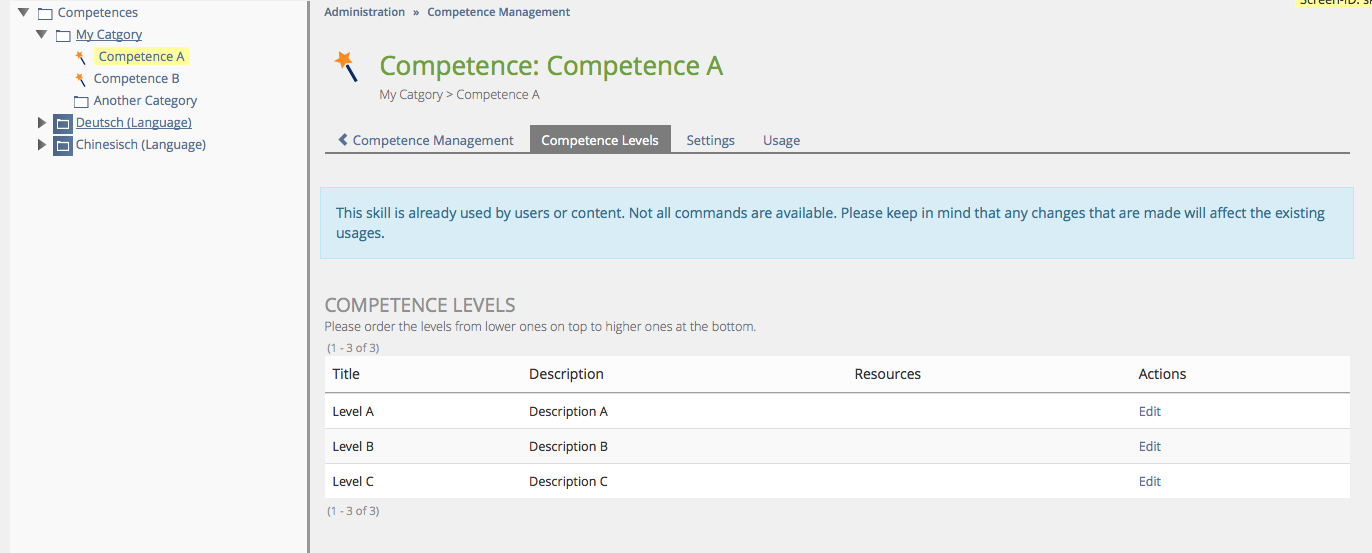Open Administration breadcrumb link
Image resolution: width=1372 pixels, height=553 pixels.
[364, 12]
